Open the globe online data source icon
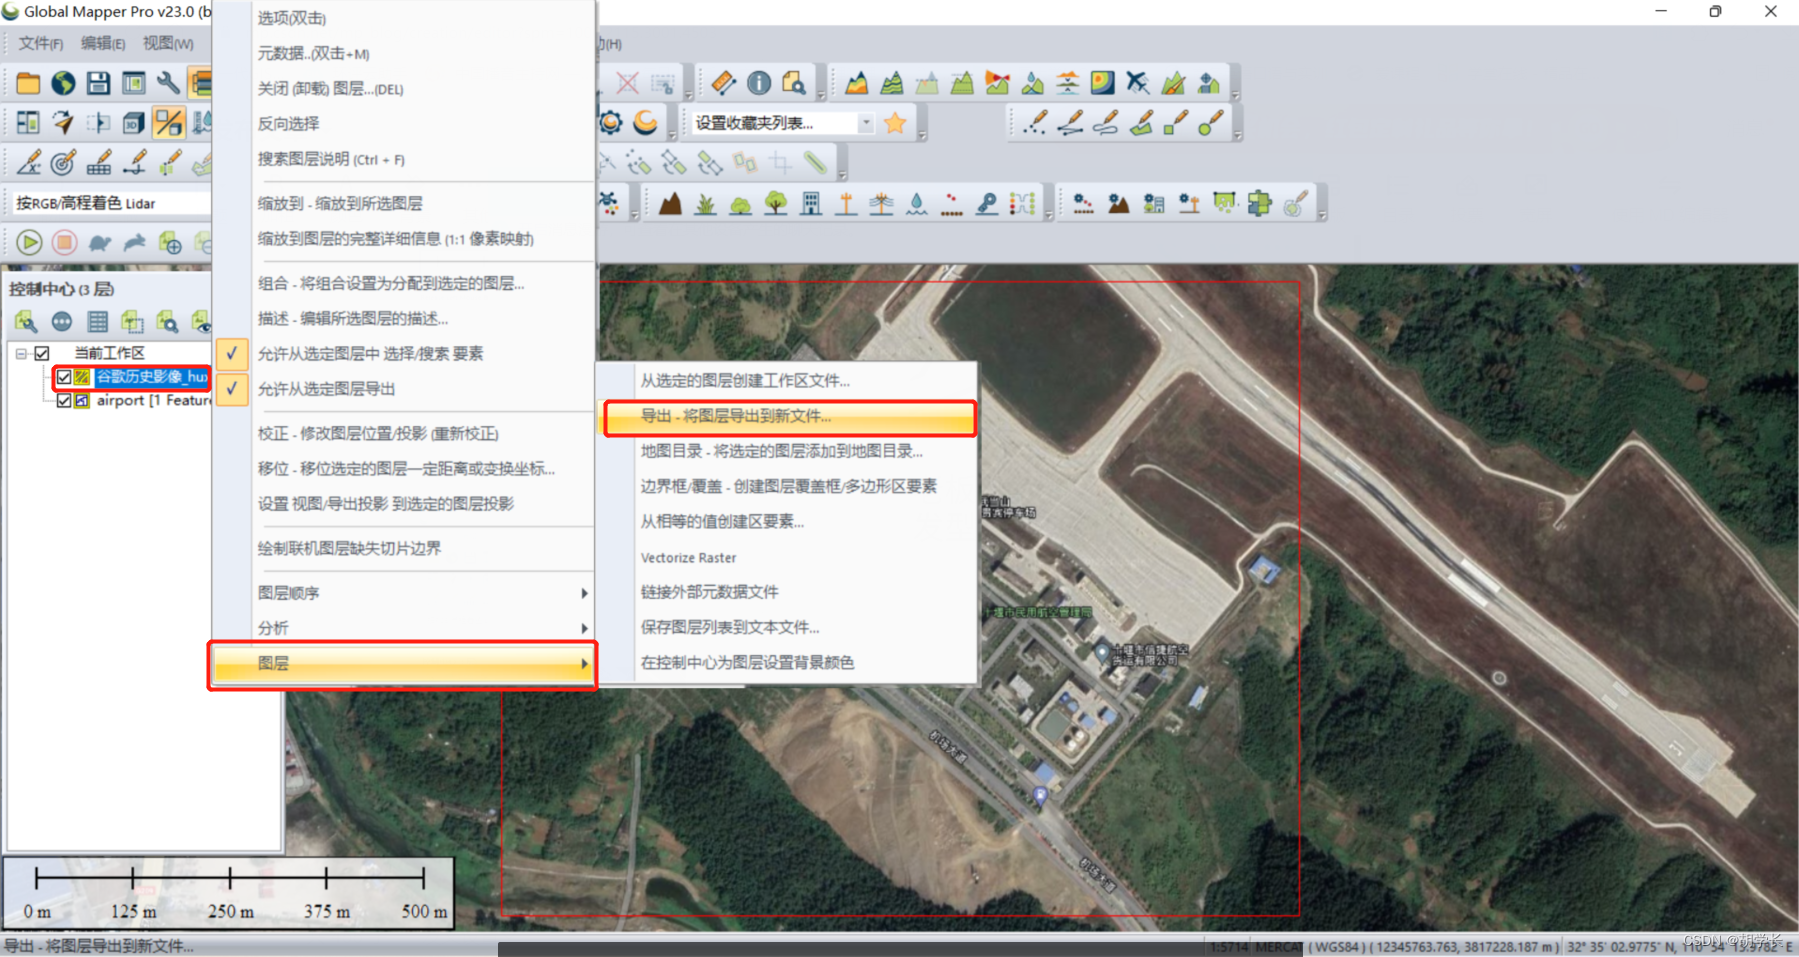This screenshot has height=957, width=1799. [62, 82]
